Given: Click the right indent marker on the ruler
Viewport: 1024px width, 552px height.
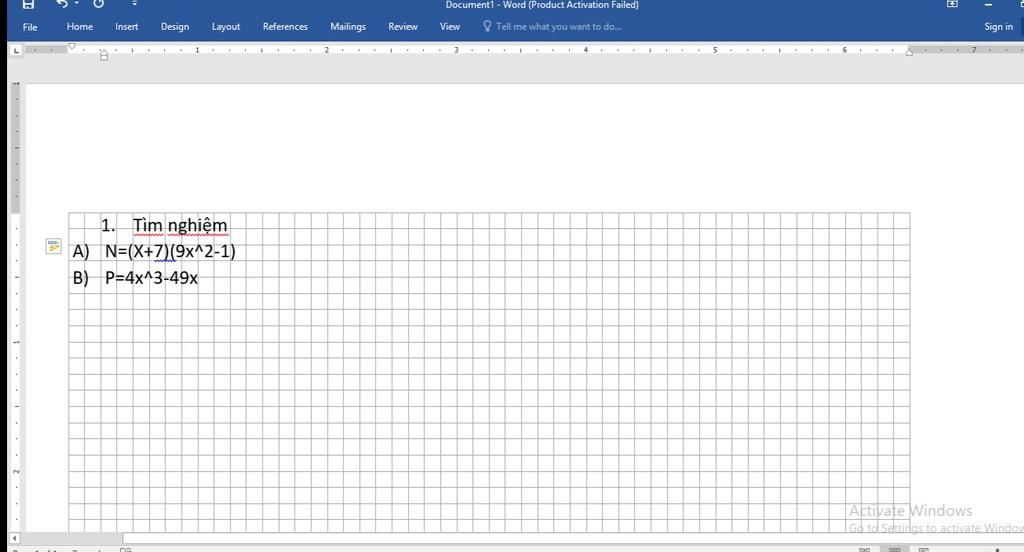Looking at the screenshot, I should (x=909, y=52).
